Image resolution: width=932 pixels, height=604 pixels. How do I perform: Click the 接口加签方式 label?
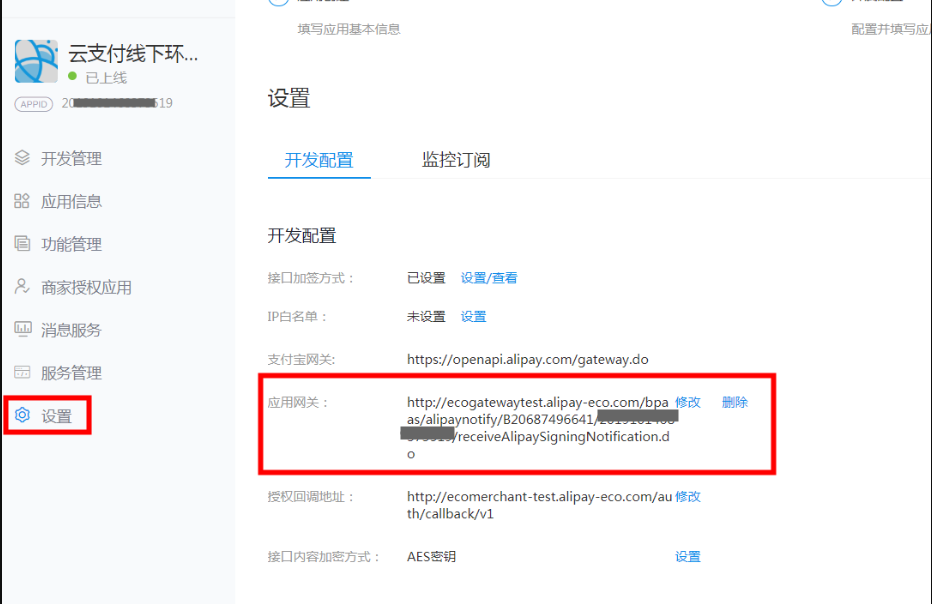tap(311, 278)
